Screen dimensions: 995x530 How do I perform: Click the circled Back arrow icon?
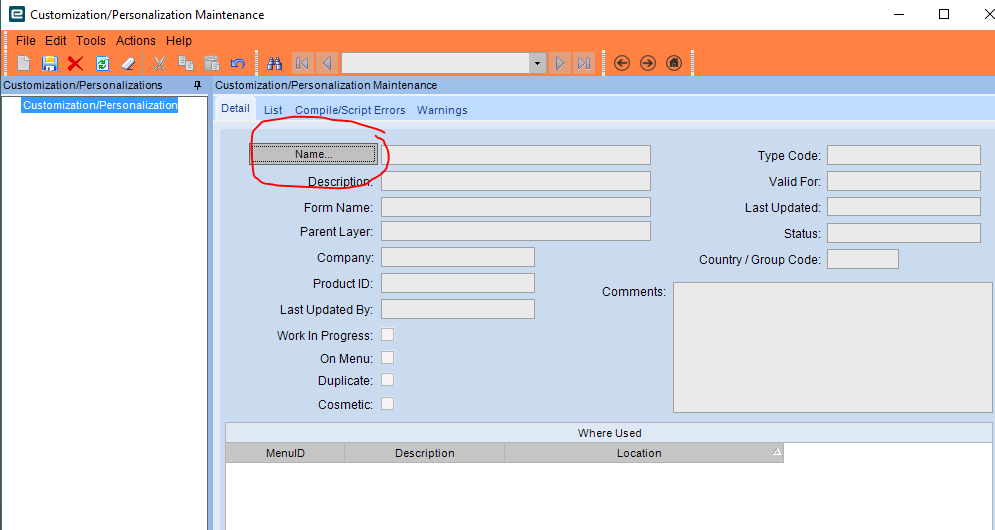point(622,63)
